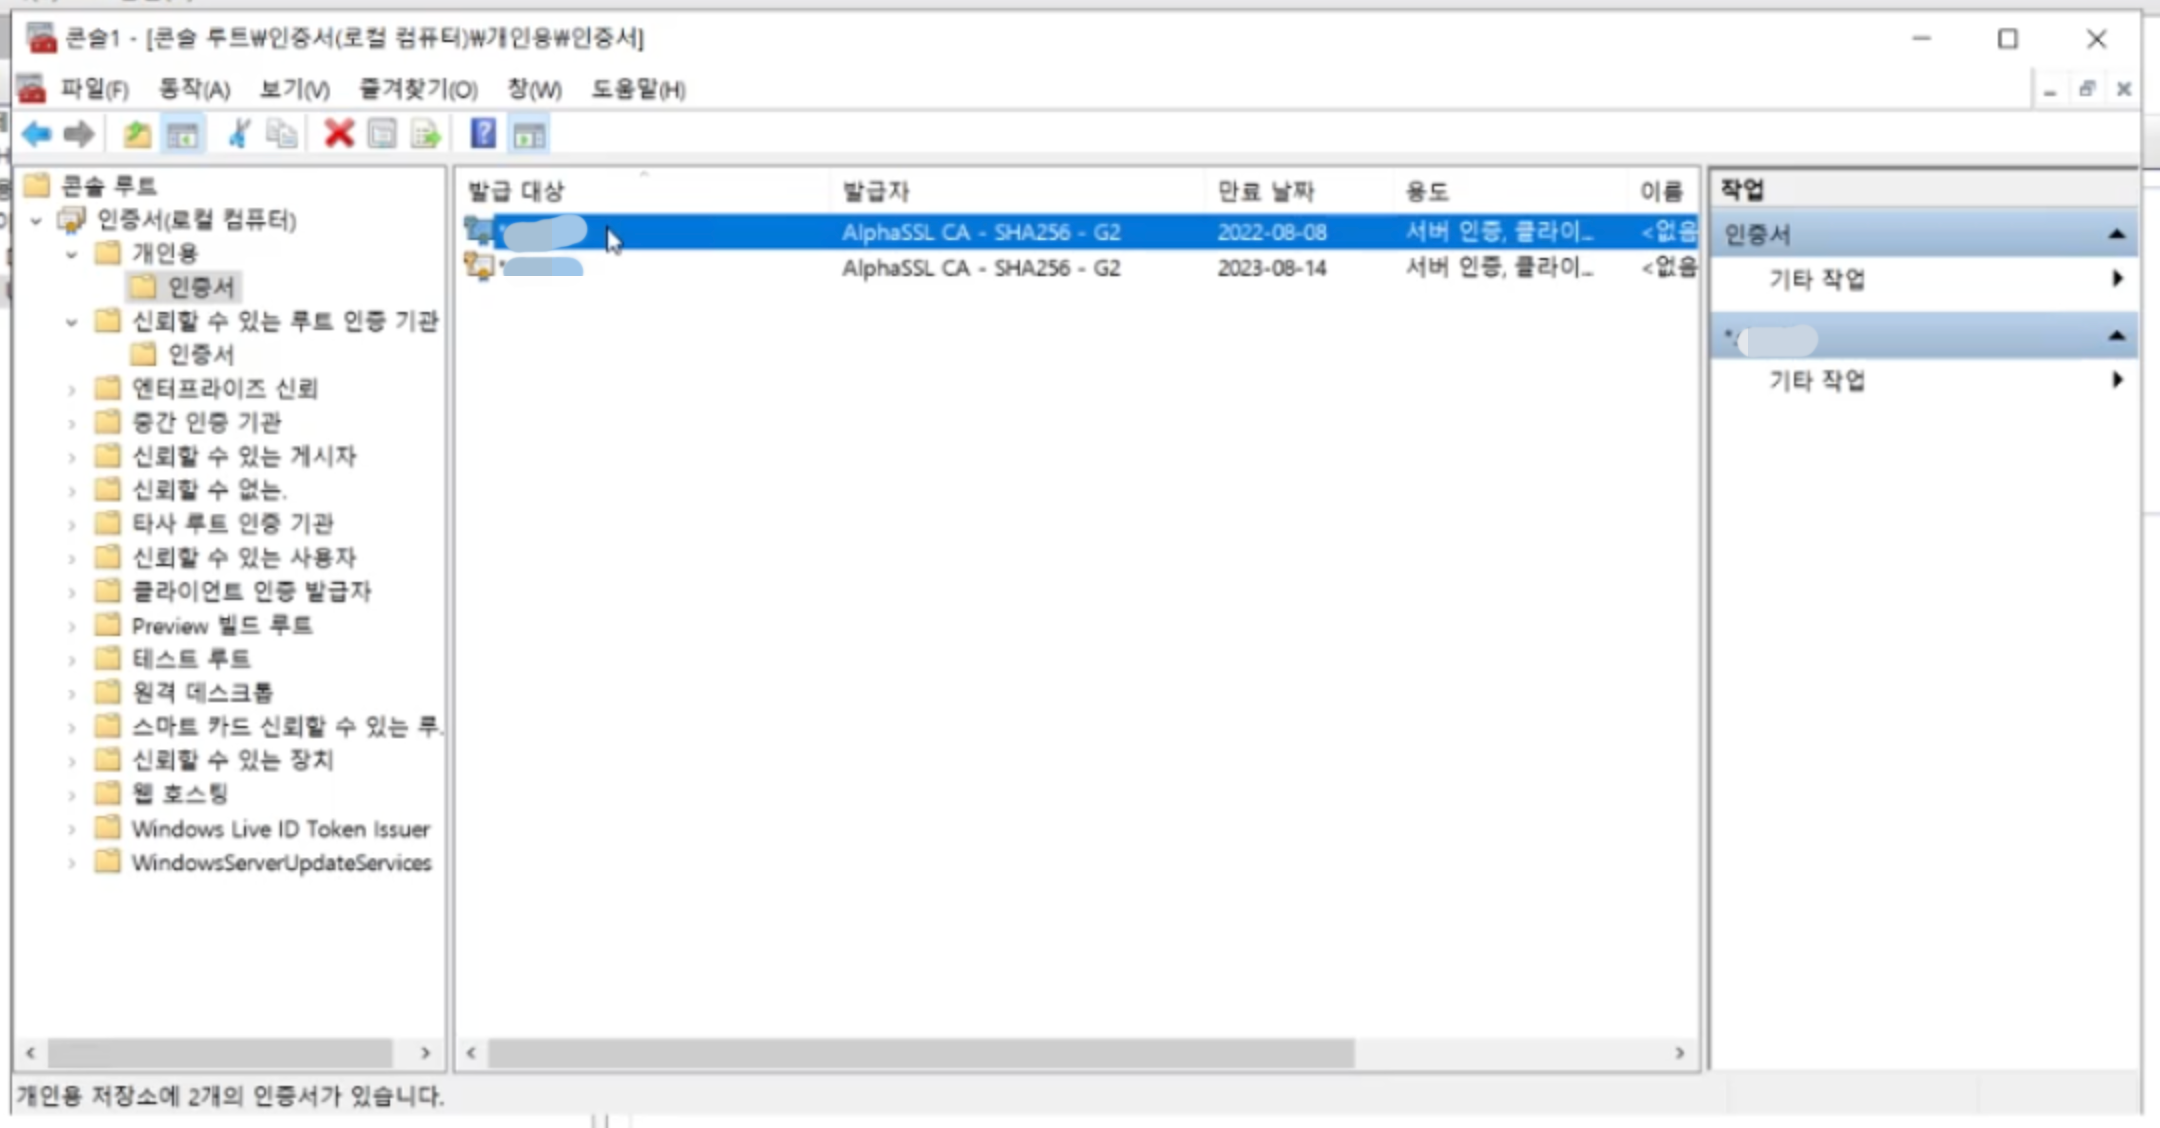Toggle Show/Hide Console Tree icon
The width and height of the screenshot is (2160, 1128).
182,134
